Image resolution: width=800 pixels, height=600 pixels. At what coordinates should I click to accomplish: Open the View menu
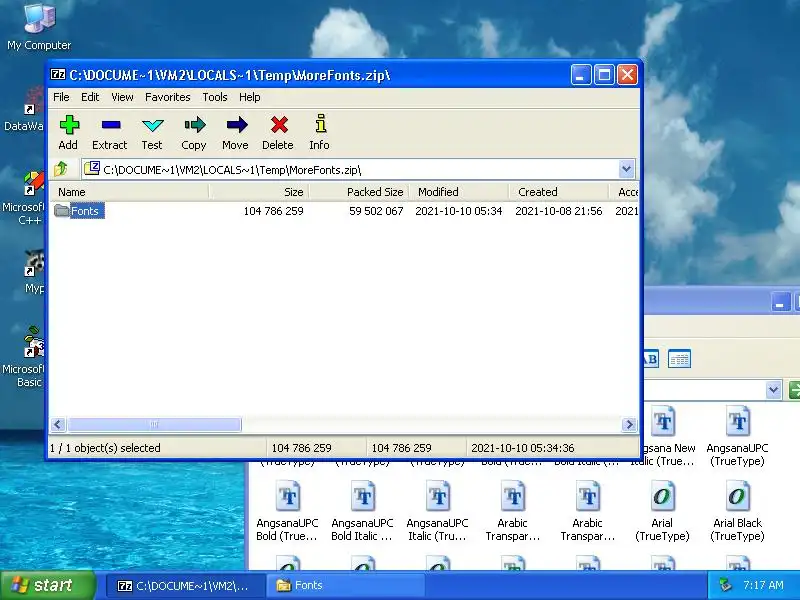coord(122,97)
